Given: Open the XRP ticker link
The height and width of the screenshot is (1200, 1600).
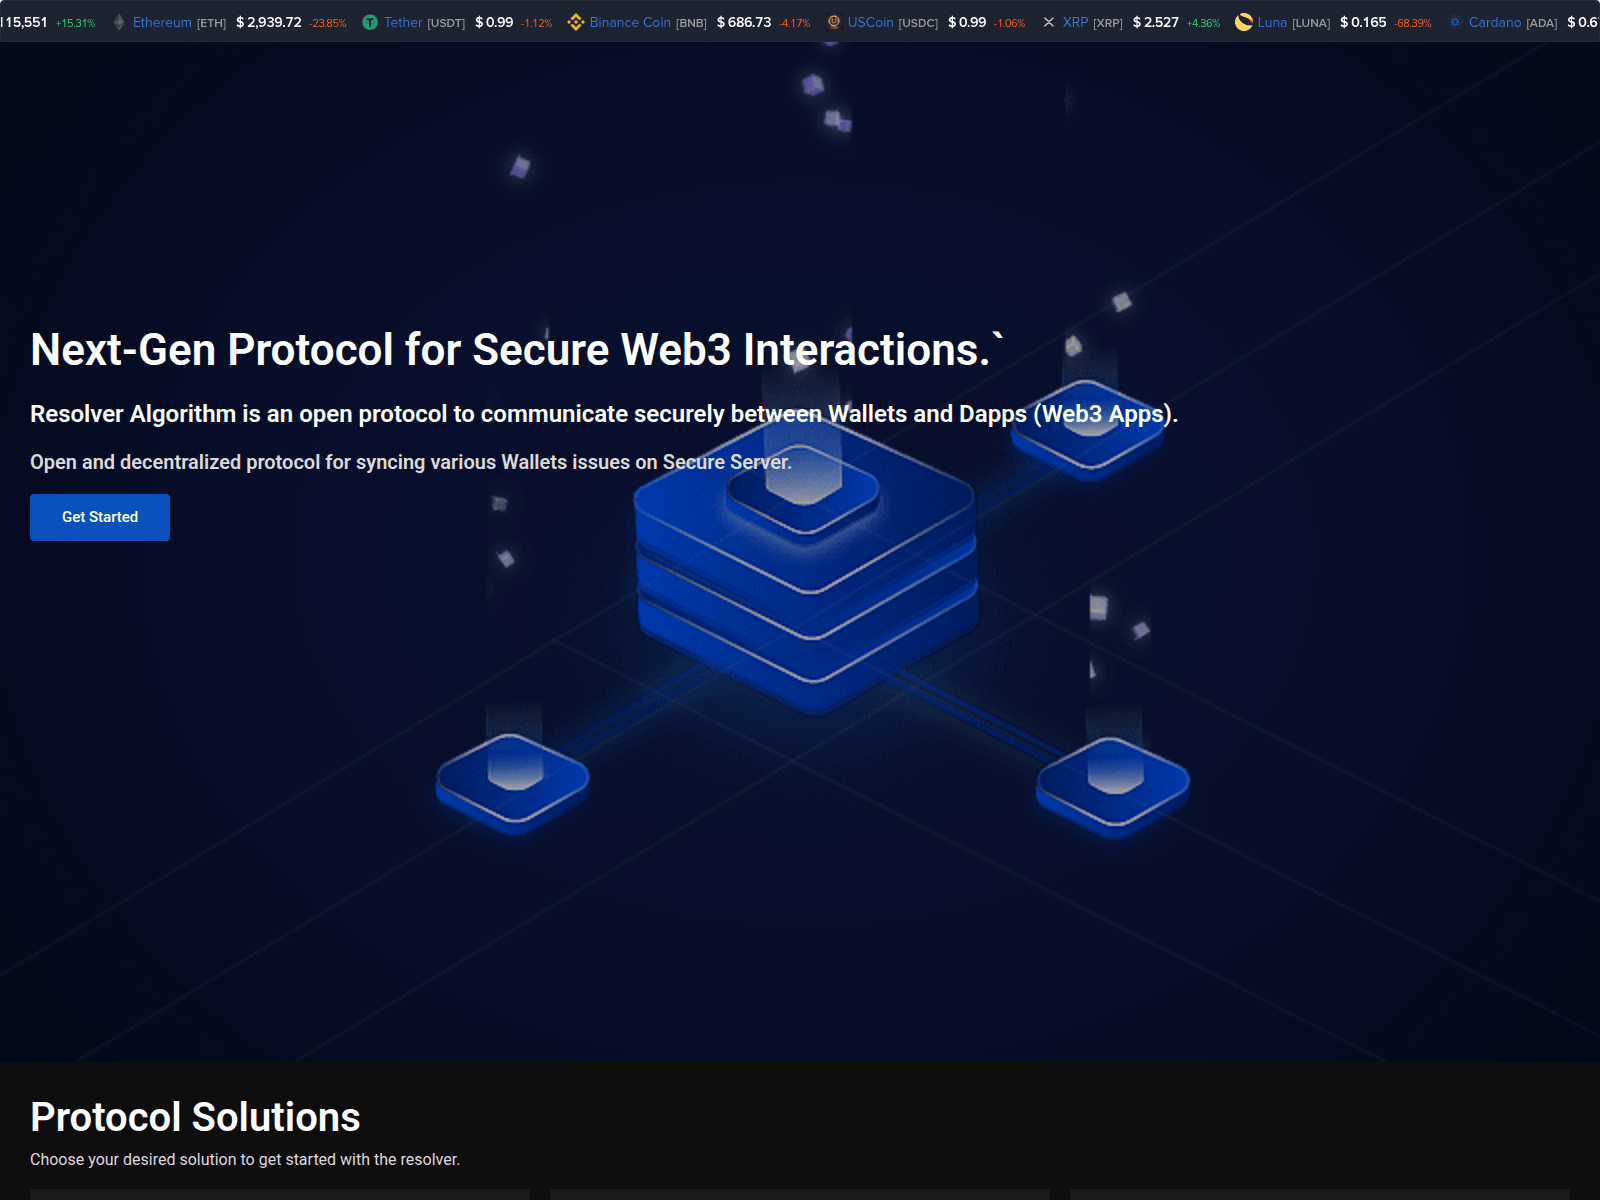Looking at the screenshot, I should coord(1075,22).
